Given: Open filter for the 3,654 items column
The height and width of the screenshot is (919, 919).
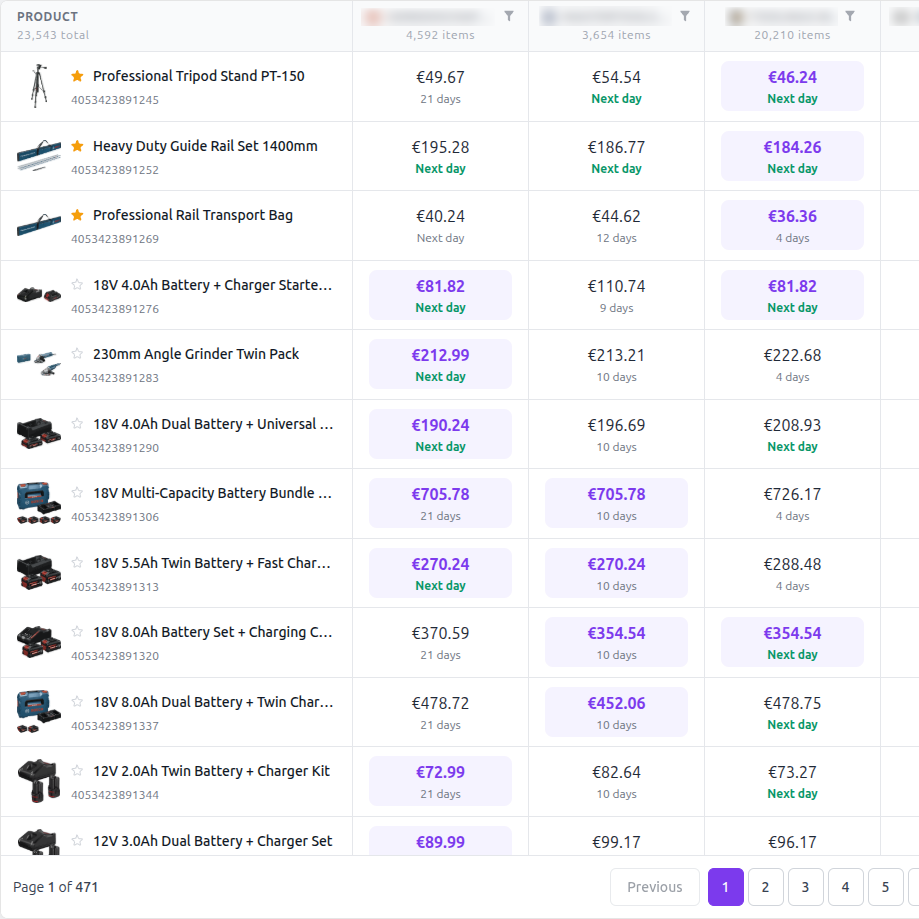Looking at the screenshot, I should 685,16.
